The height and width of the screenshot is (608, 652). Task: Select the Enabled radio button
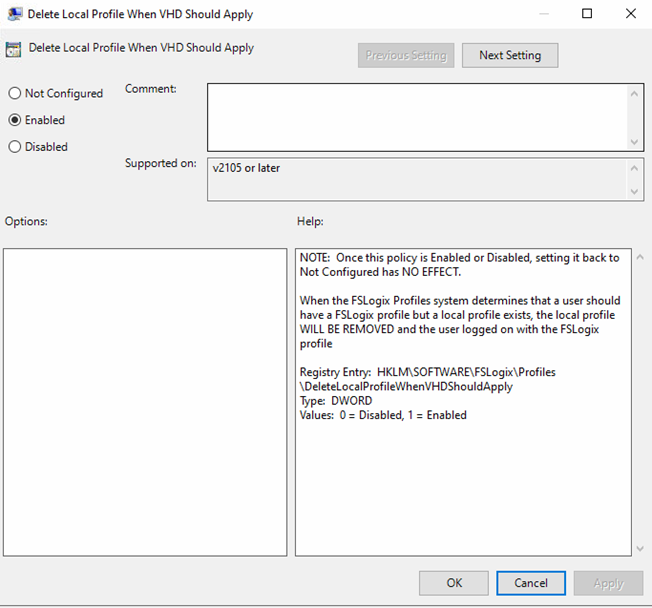(x=15, y=120)
